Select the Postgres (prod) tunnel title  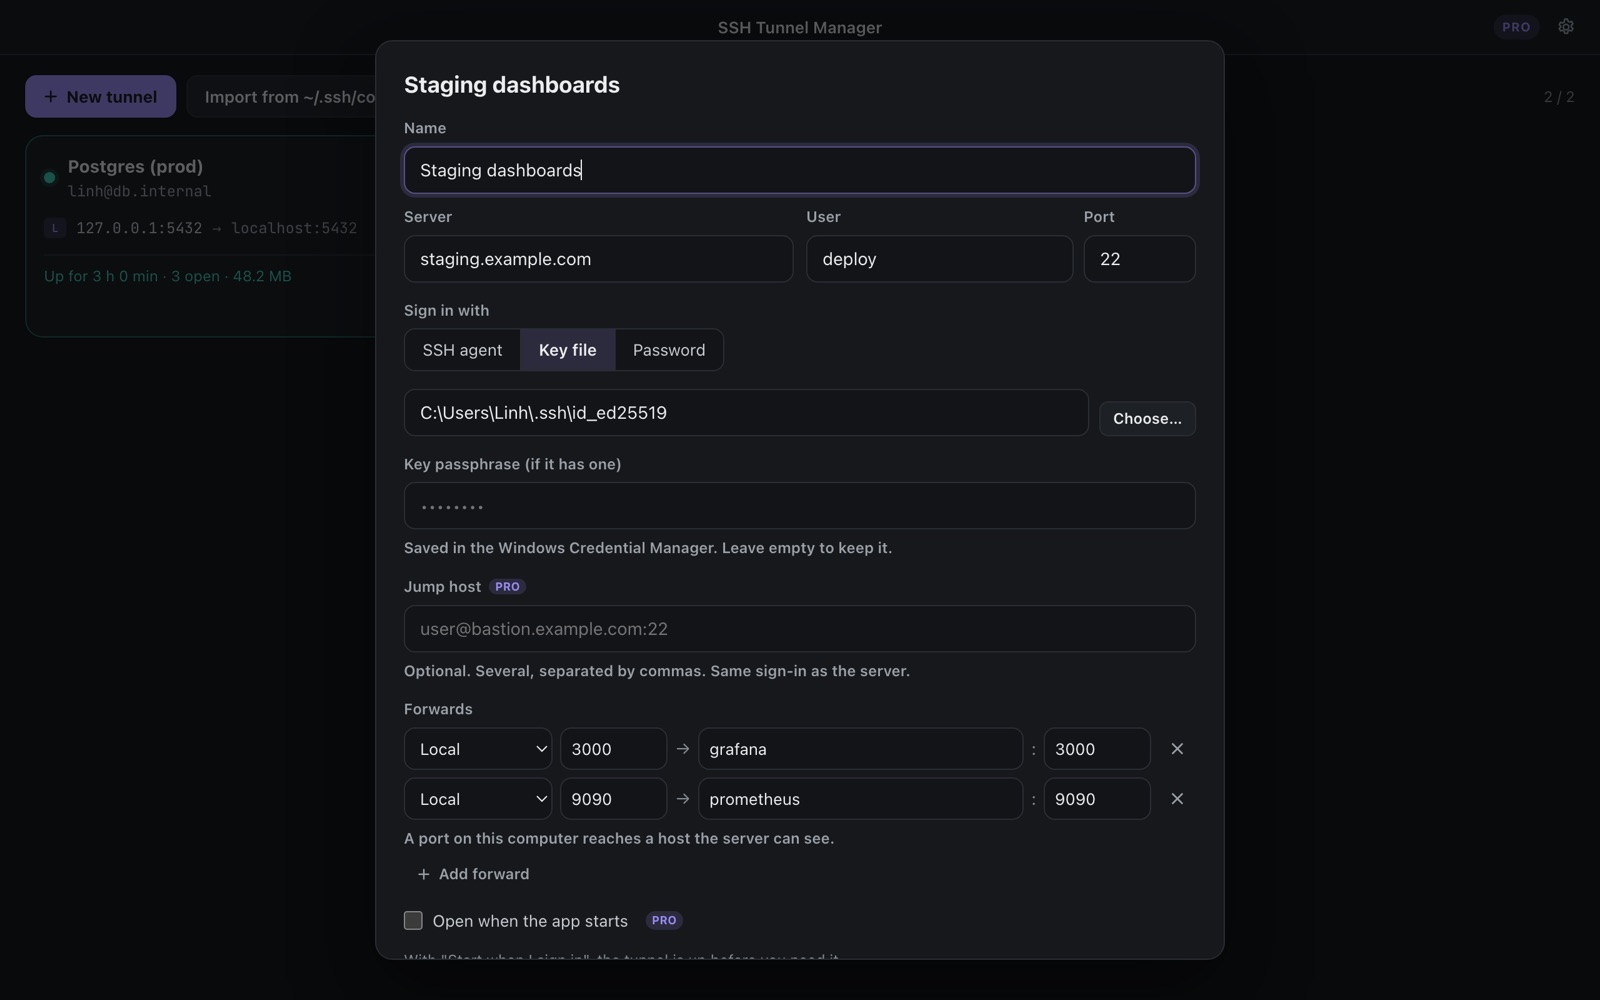(135, 167)
